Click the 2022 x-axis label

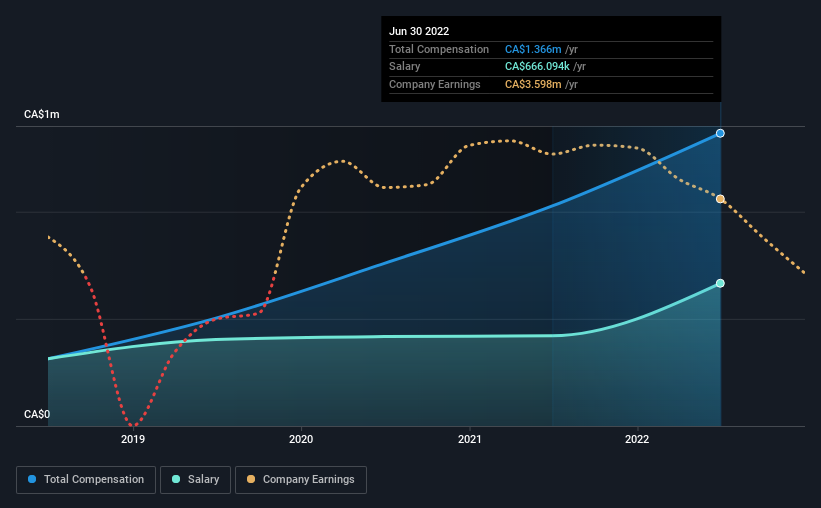[637, 439]
